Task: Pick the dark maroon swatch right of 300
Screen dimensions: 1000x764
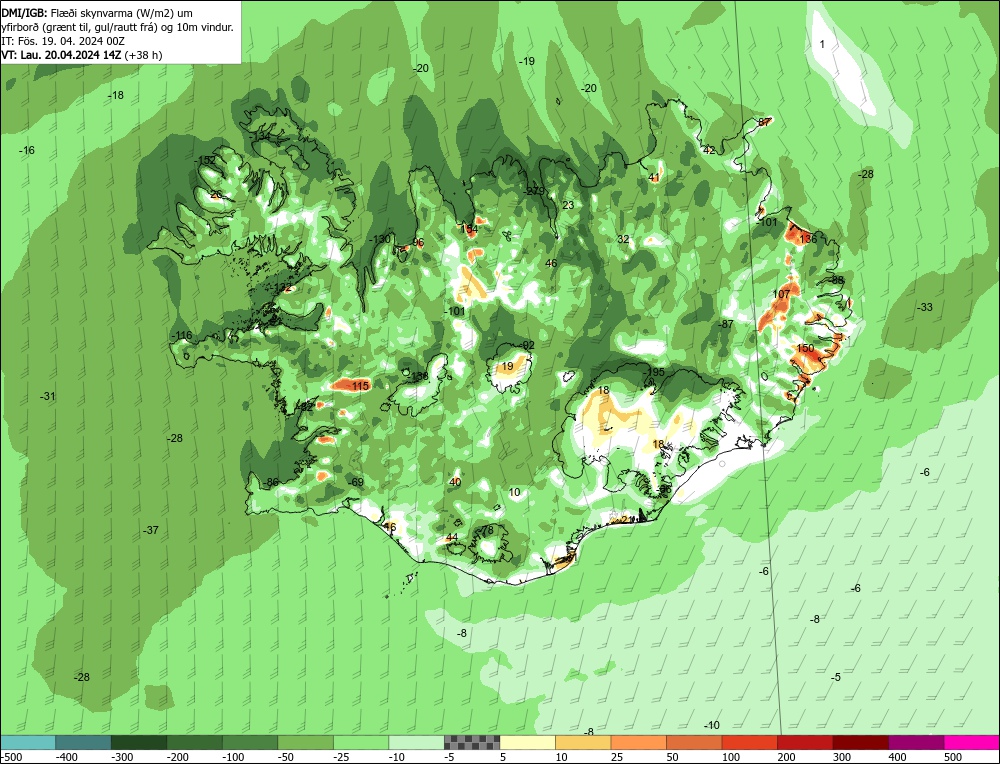Action: [x=860, y=742]
